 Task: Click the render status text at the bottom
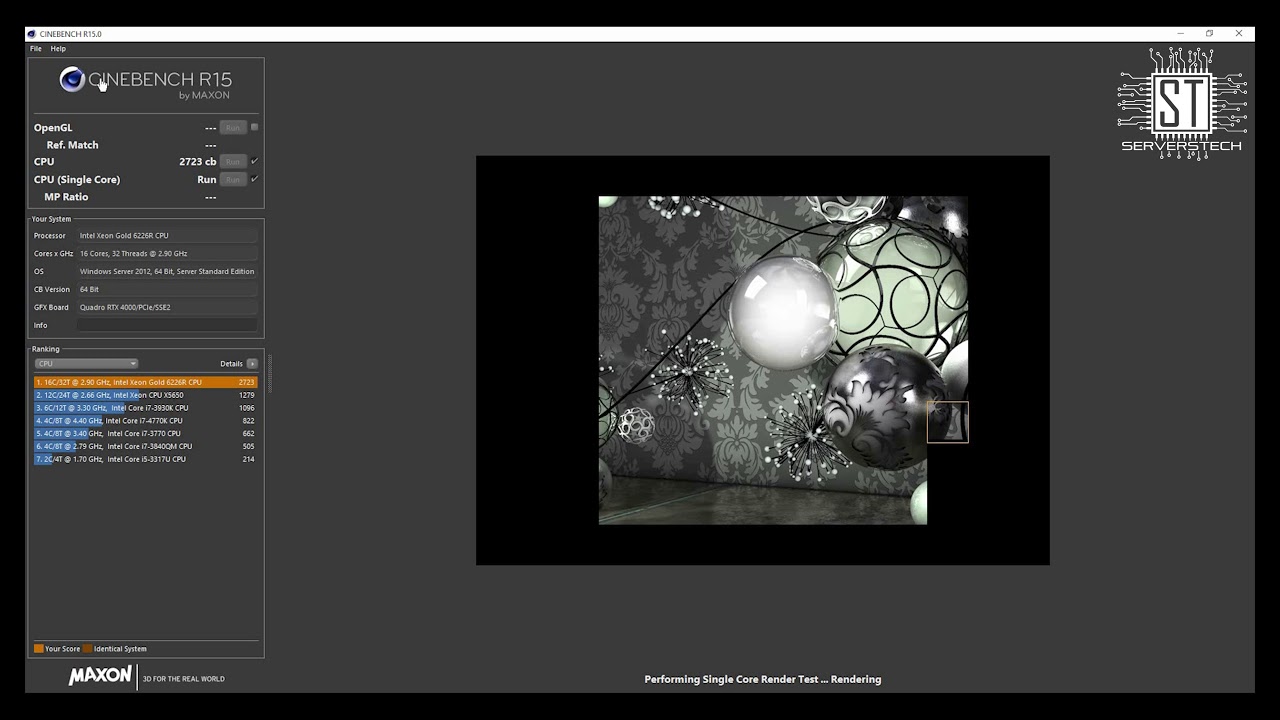click(763, 679)
